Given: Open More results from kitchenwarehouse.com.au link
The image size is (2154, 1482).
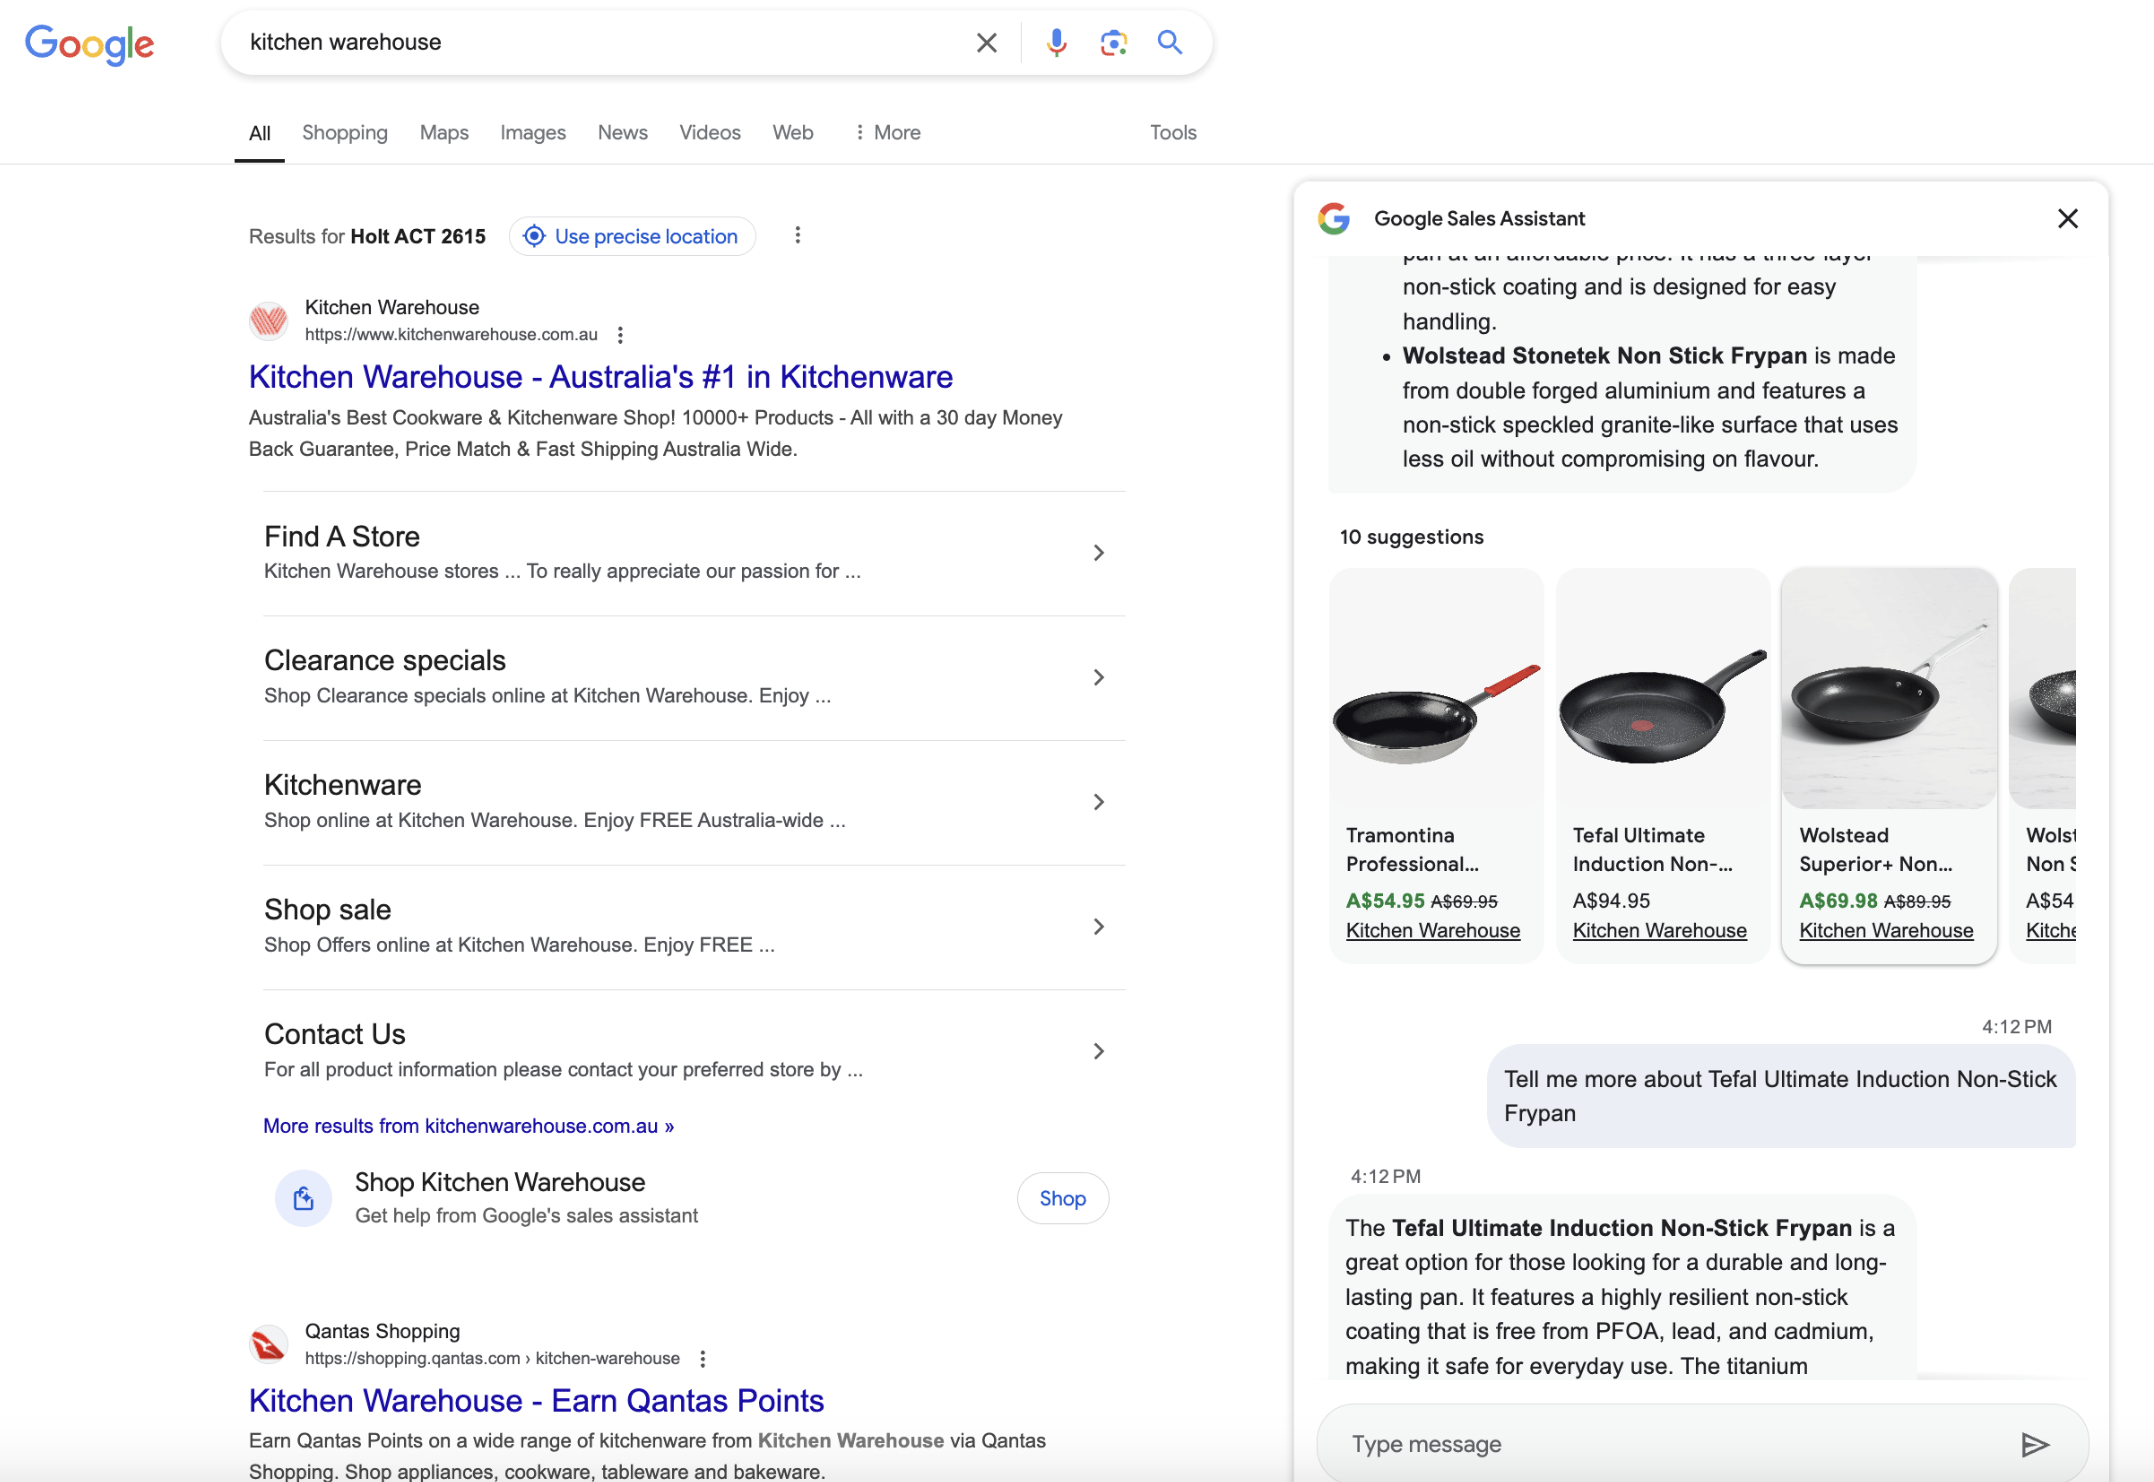Looking at the screenshot, I should (x=468, y=1125).
